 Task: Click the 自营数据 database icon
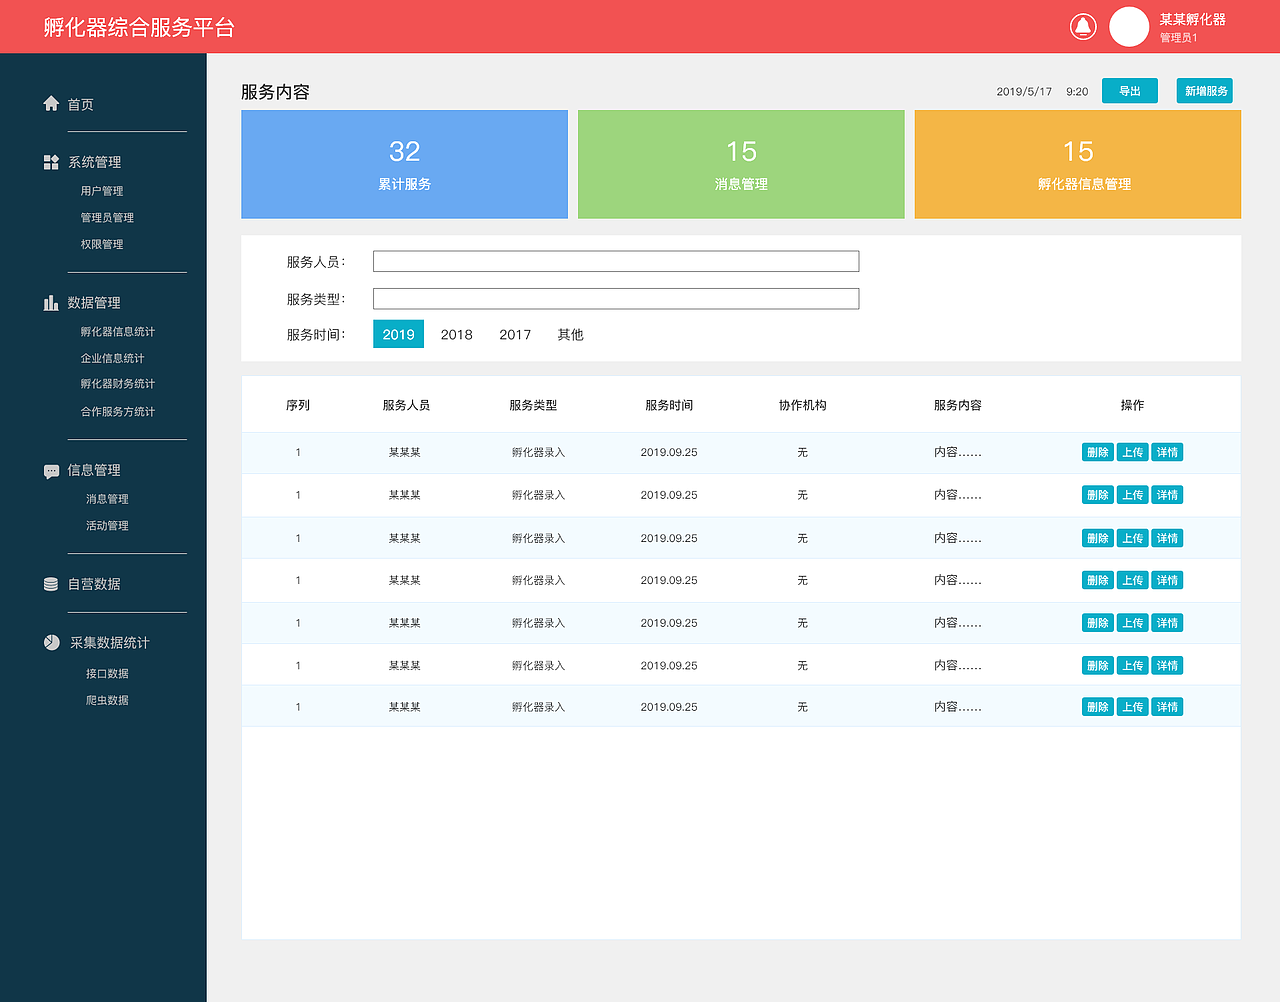click(51, 584)
